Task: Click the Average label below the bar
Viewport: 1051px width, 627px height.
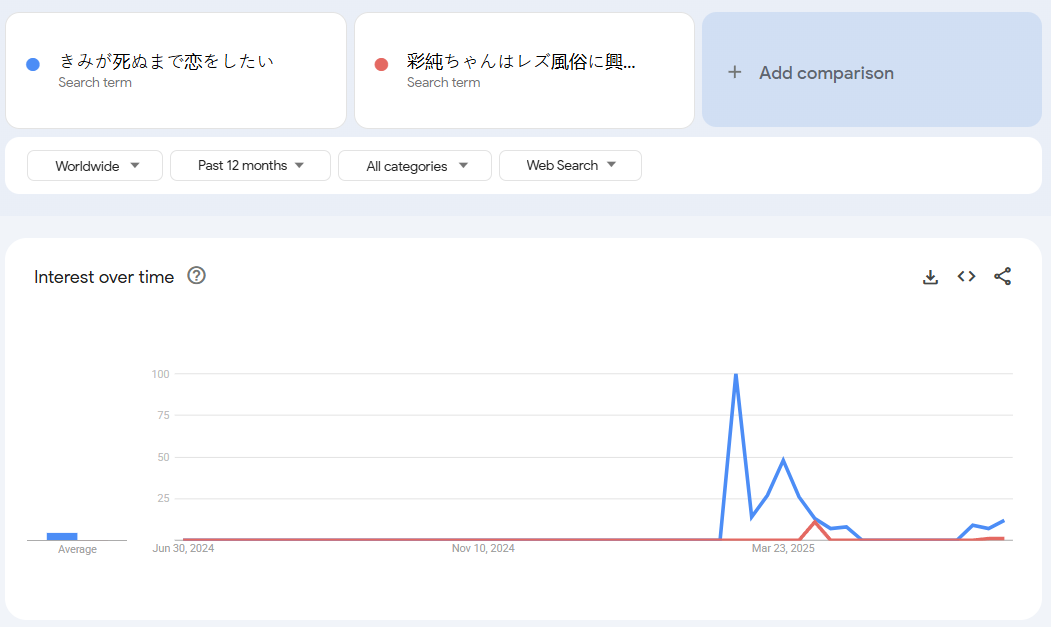Action: click(77, 549)
